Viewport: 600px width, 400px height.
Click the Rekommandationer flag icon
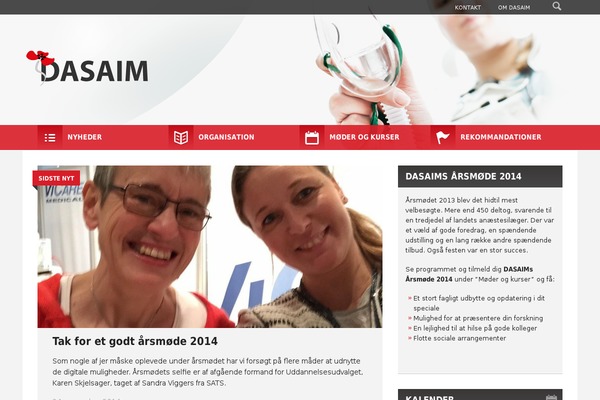[443, 137]
